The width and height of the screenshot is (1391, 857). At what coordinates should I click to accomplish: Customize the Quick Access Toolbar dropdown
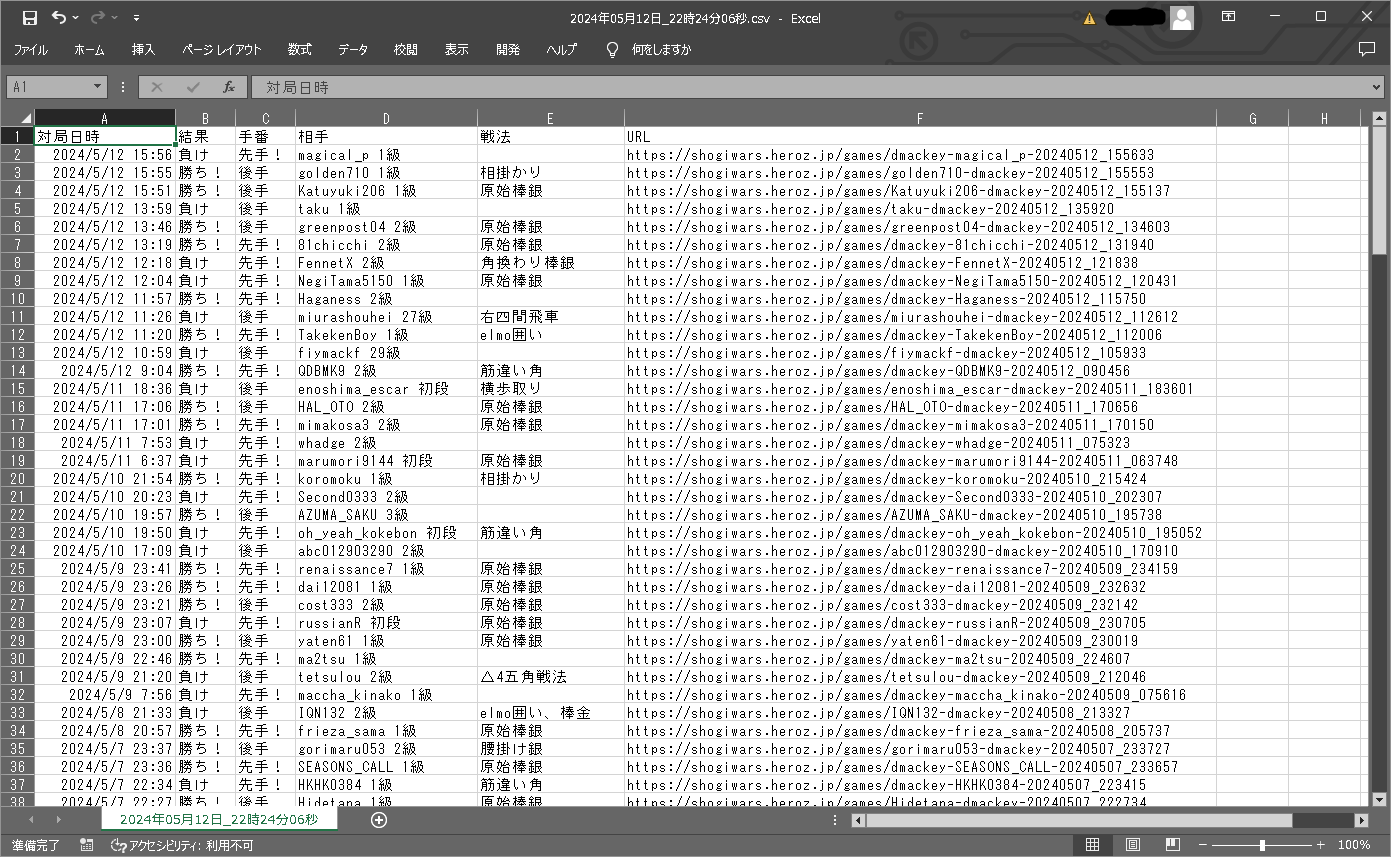[x=136, y=18]
